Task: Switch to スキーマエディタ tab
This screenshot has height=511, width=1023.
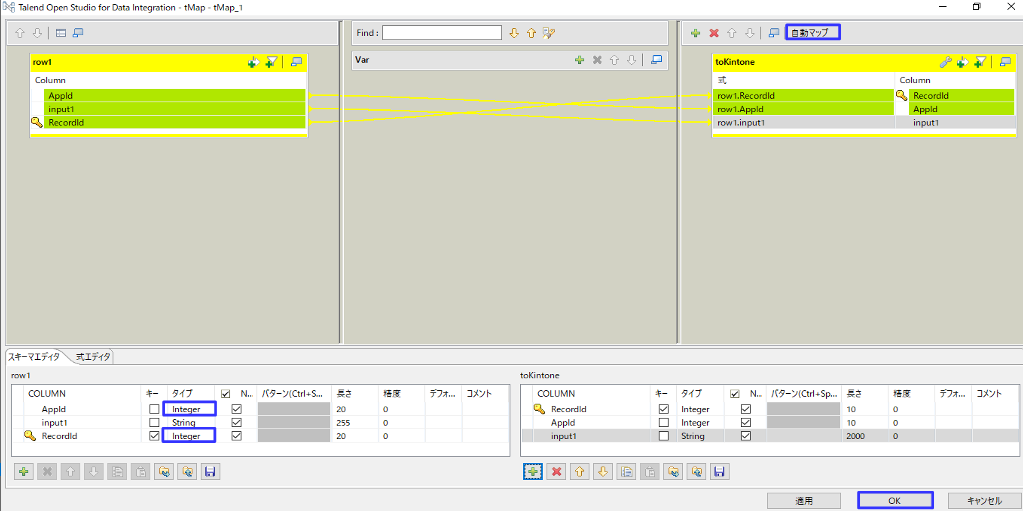Action: click(34, 356)
